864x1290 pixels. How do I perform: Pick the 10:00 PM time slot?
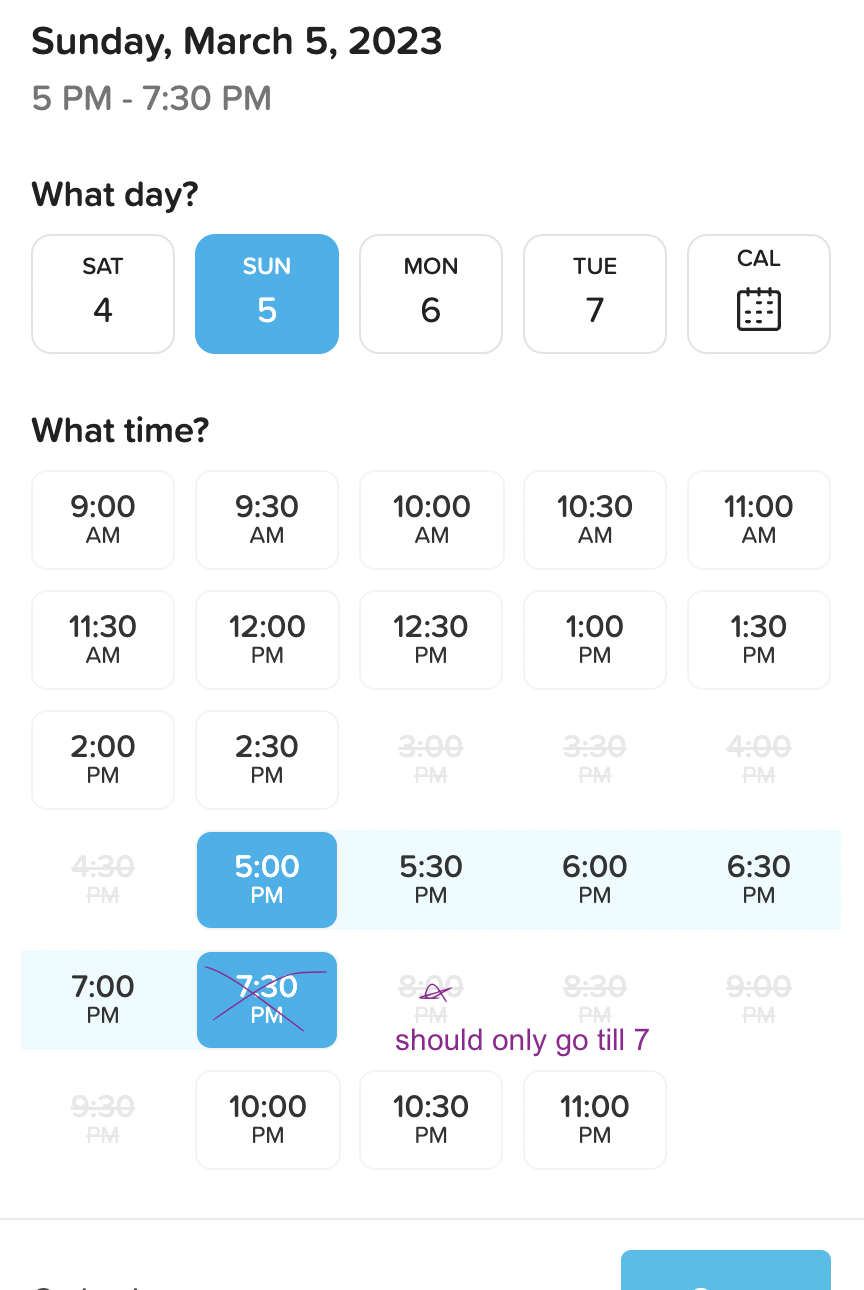pos(267,1120)
